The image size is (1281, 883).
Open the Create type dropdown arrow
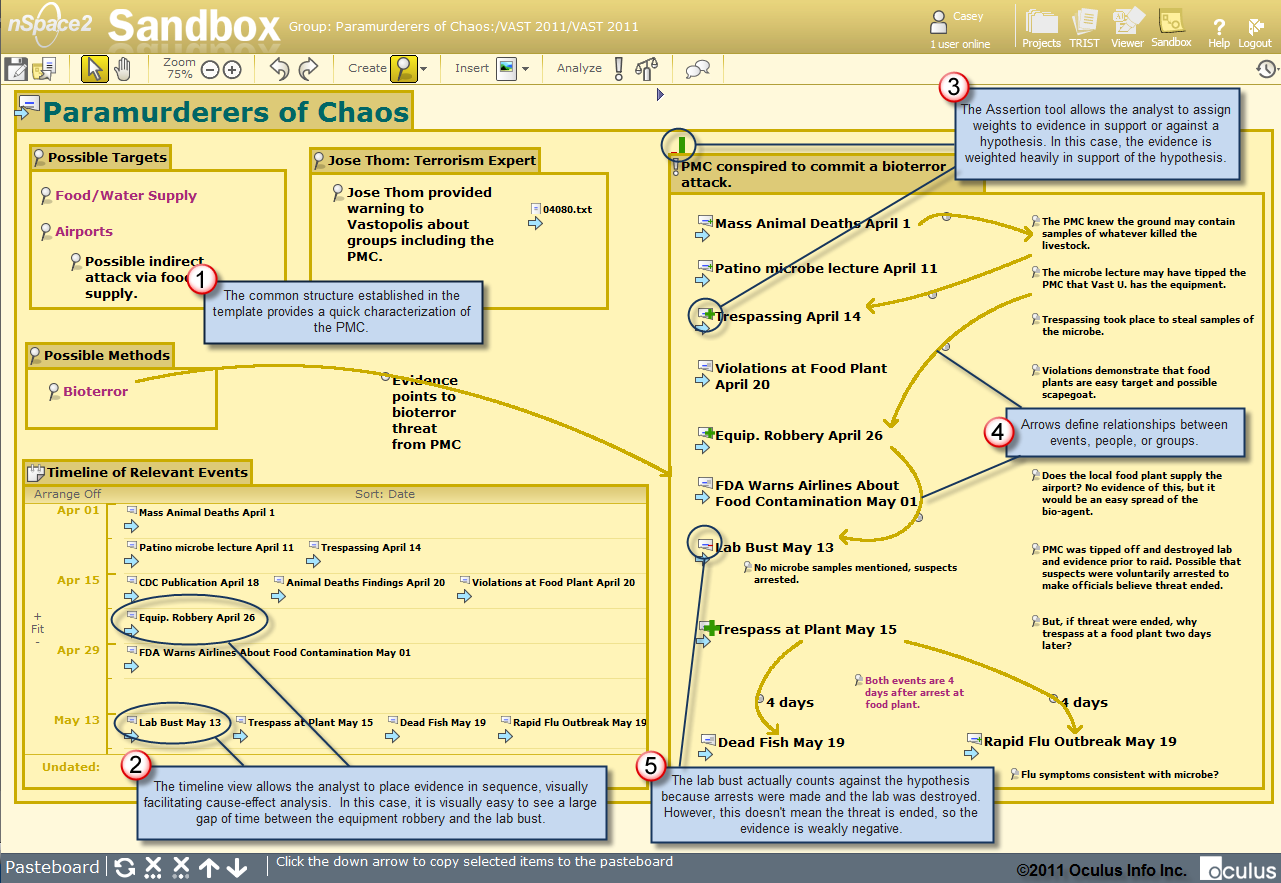[424, 69]
